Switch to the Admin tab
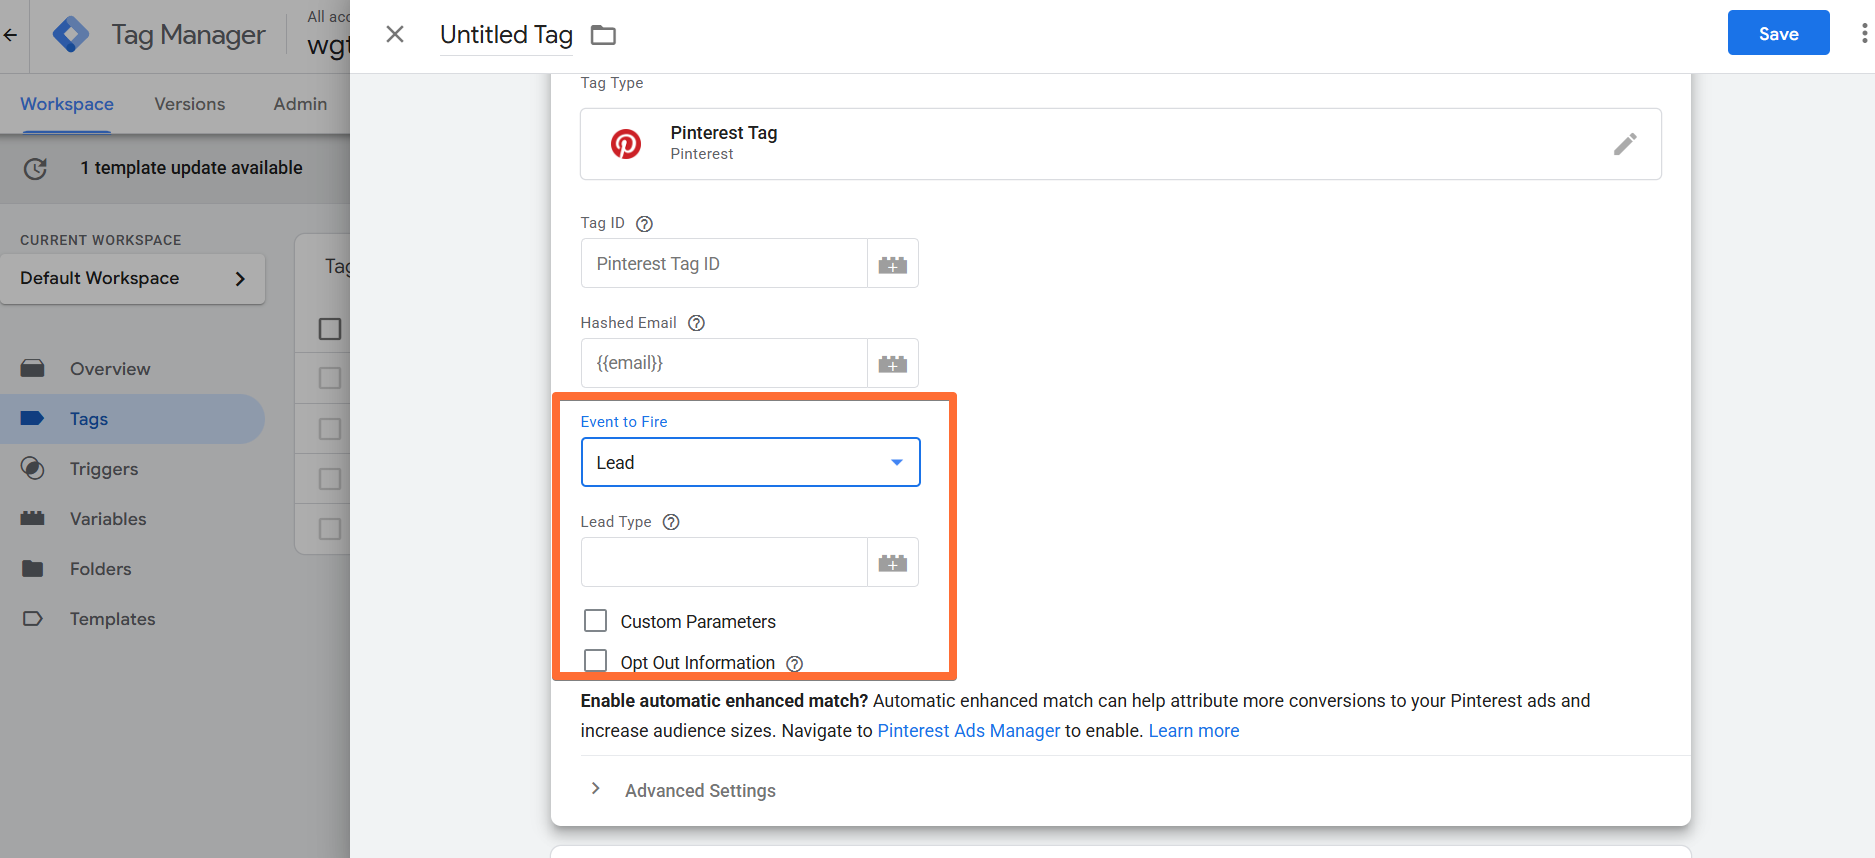 (x=300, y=104)
